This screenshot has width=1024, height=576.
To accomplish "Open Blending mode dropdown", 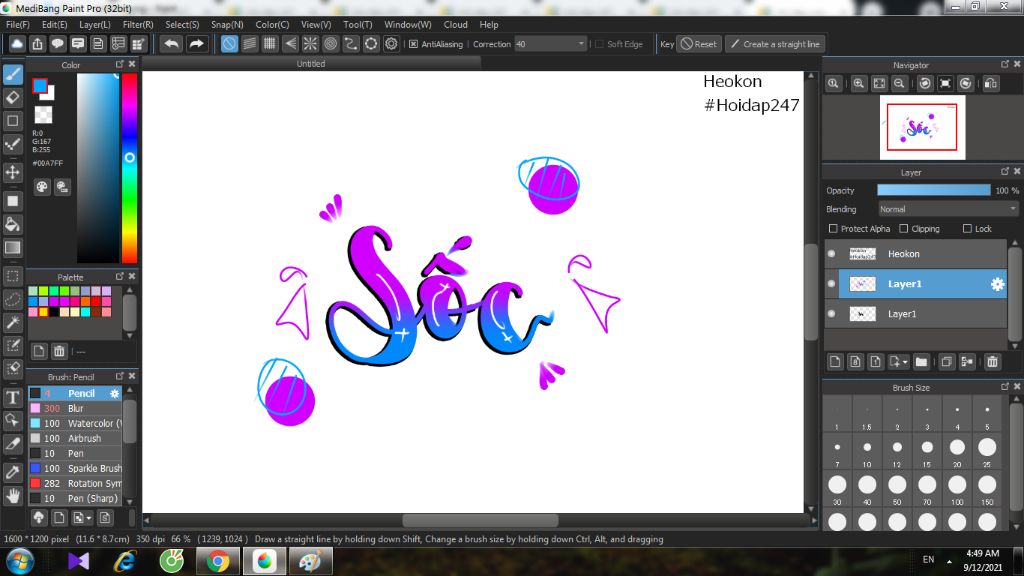I will [947, 209].
